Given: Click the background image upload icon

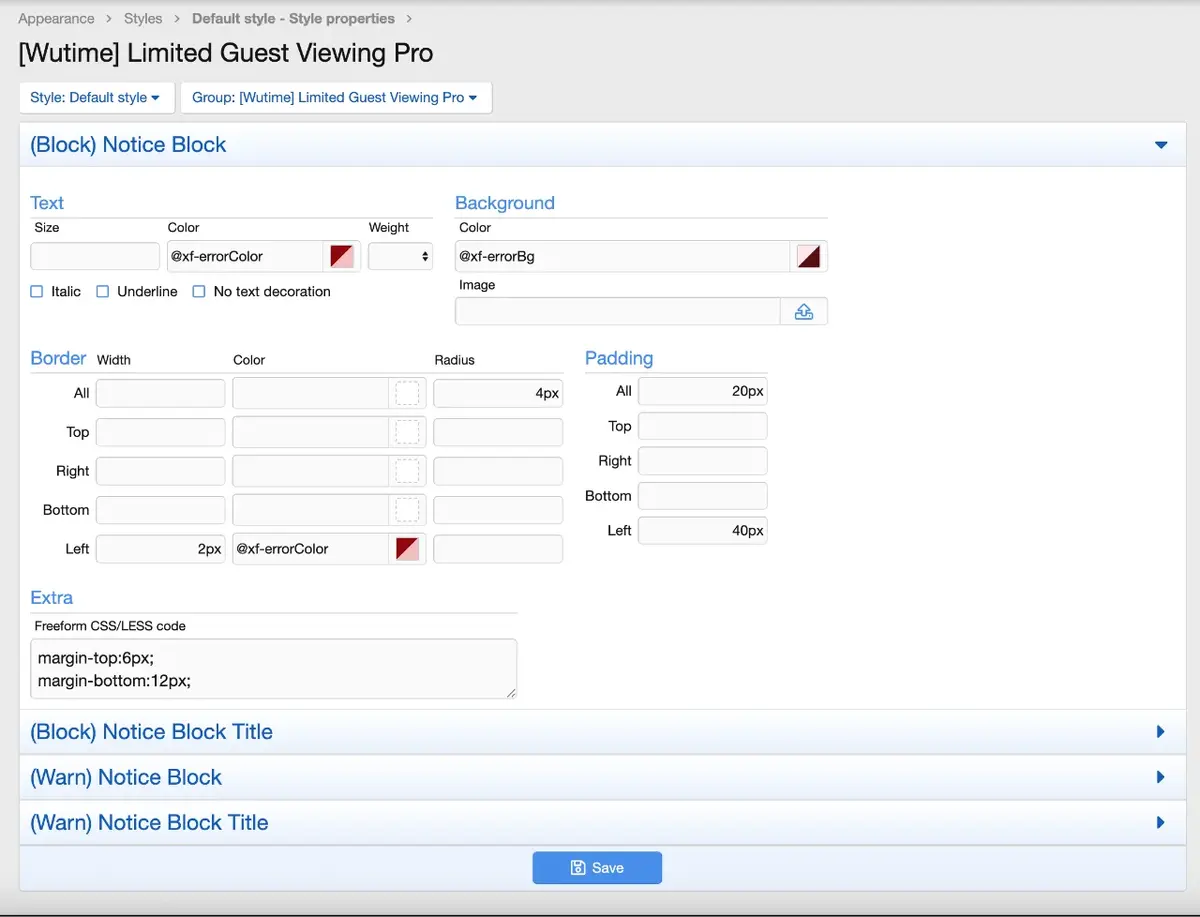Looking at the screenshot, I should (803, 312).
